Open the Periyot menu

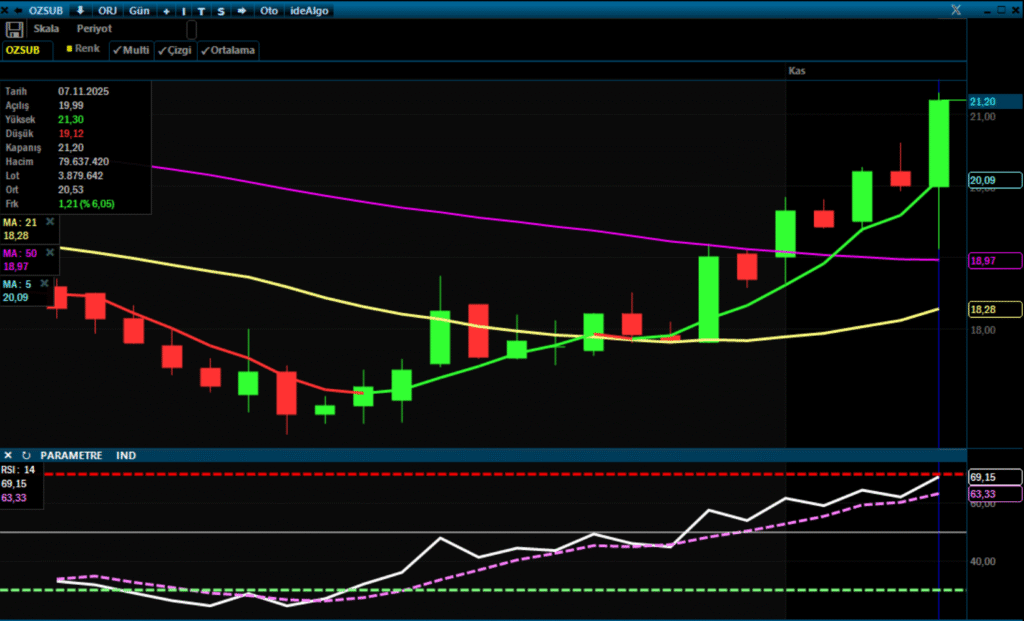[x=94, y=29]
